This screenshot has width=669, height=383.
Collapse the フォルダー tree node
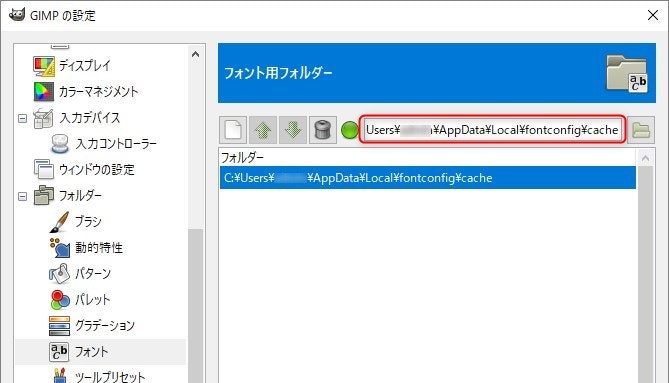pos(23,196)
